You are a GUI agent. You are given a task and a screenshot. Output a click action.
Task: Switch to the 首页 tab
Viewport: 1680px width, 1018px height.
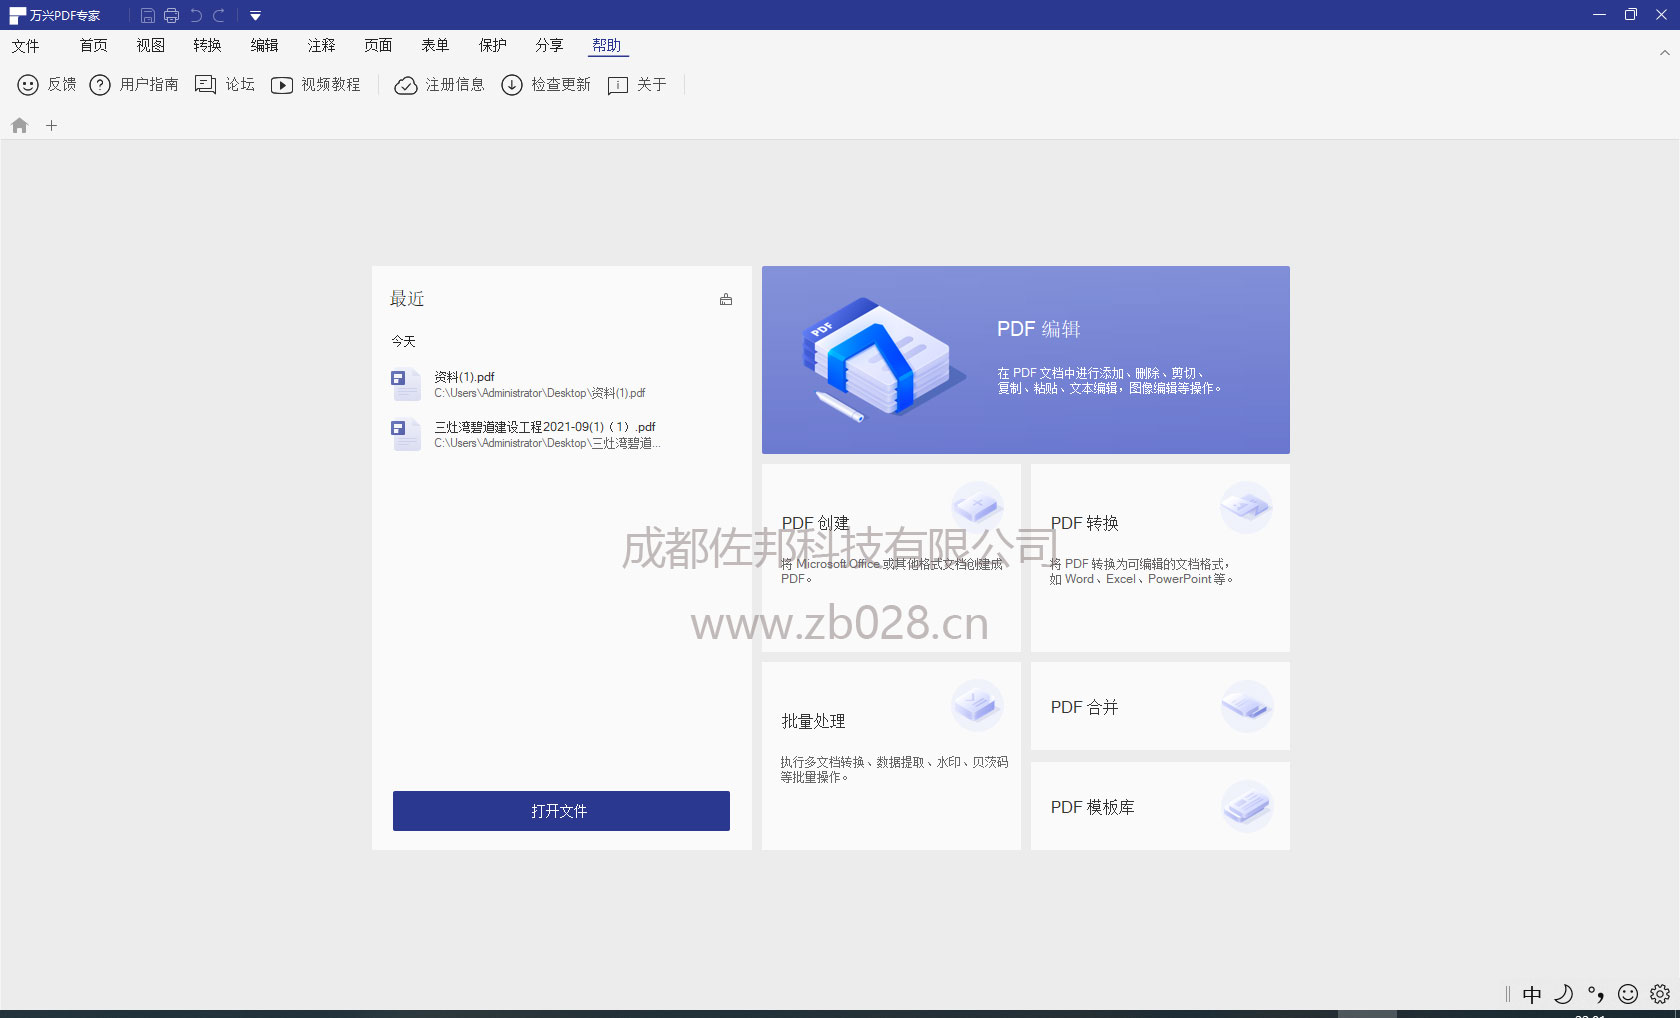(93, 46)
